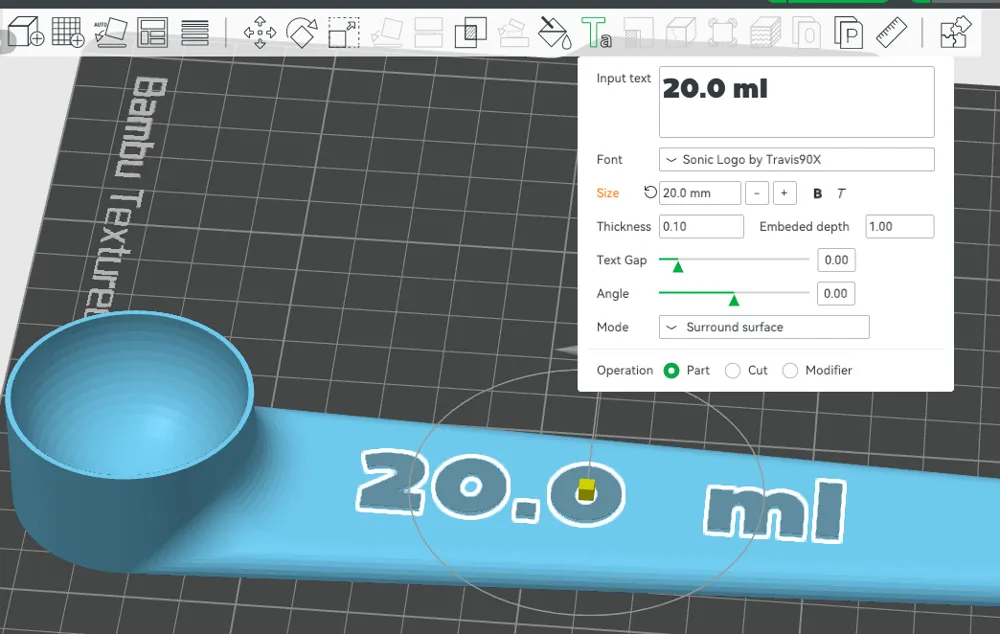Image resolution: width=1000 pixels, height=634 pixels.
Task: Select the Rotate gizmo tool
Action: click(x=302, y=33)
